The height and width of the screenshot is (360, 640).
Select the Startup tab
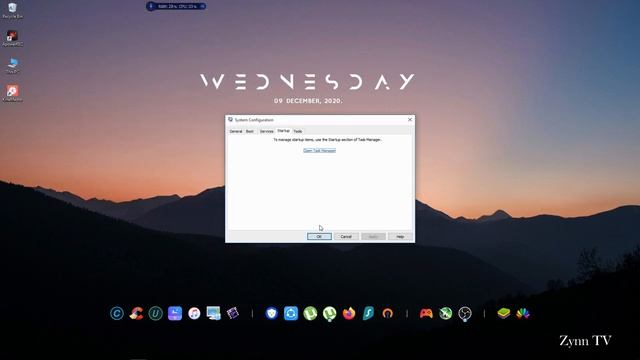click(x=283, y=131)
